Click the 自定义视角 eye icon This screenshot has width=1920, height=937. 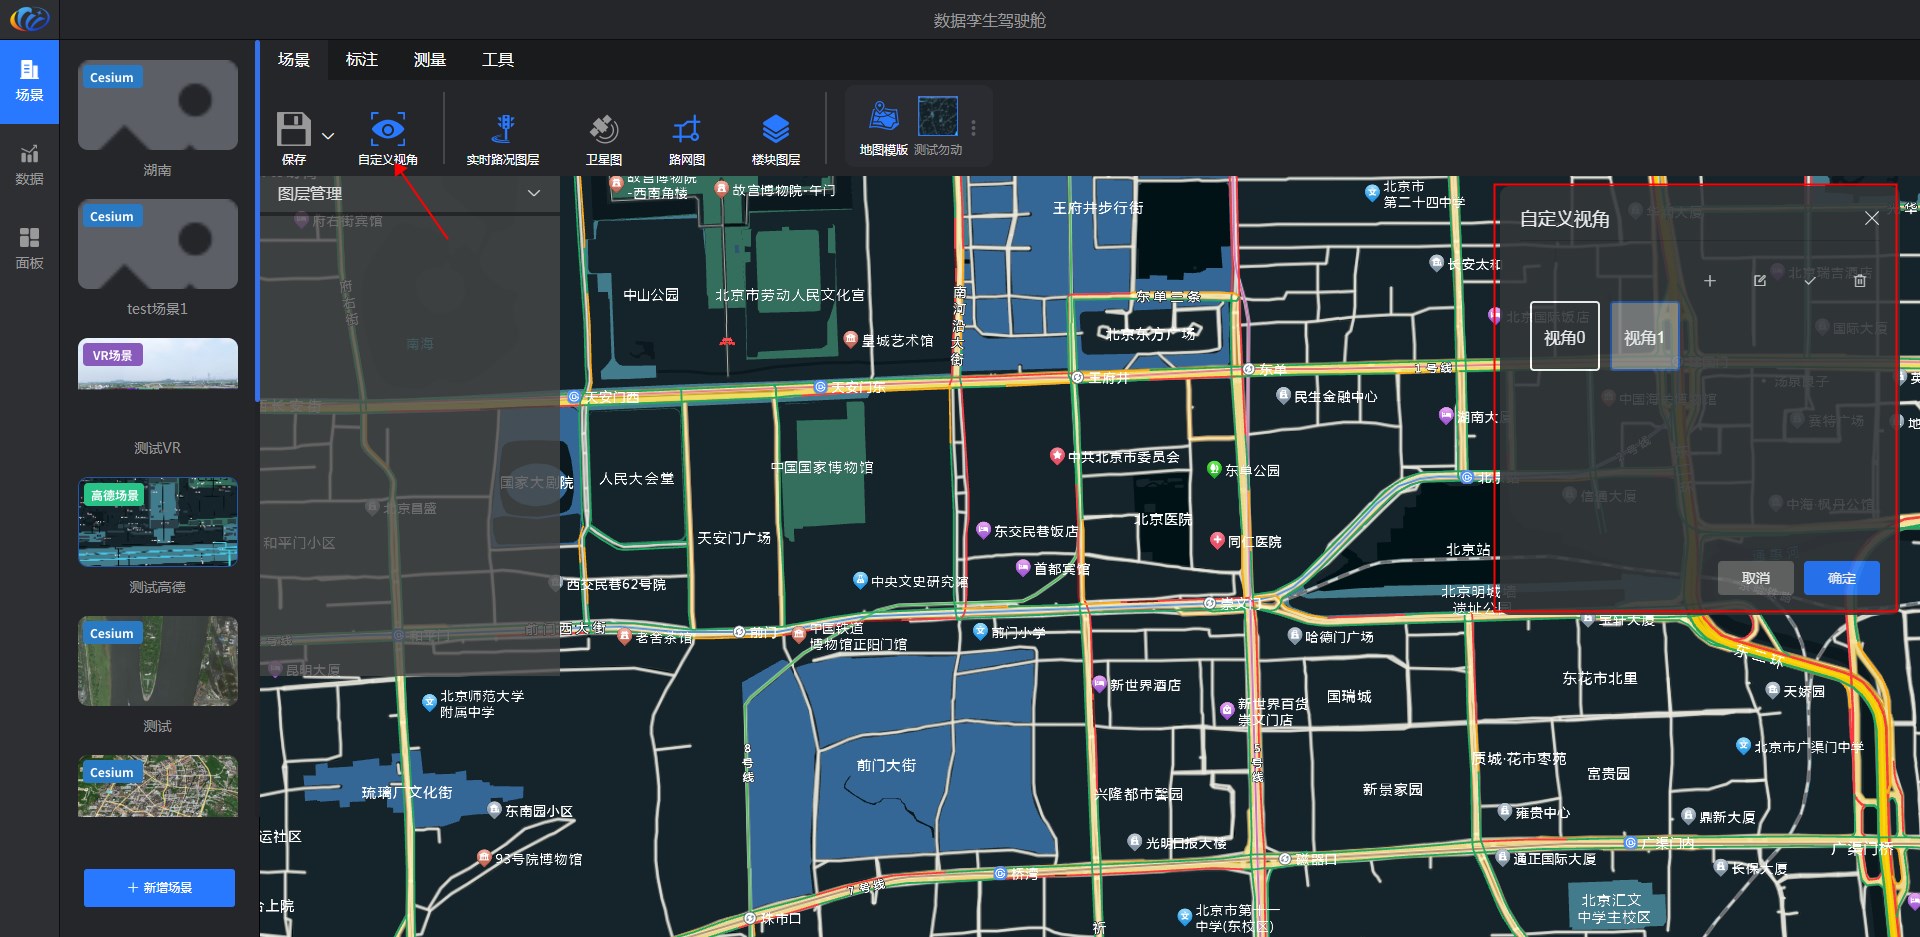(387, 129)
